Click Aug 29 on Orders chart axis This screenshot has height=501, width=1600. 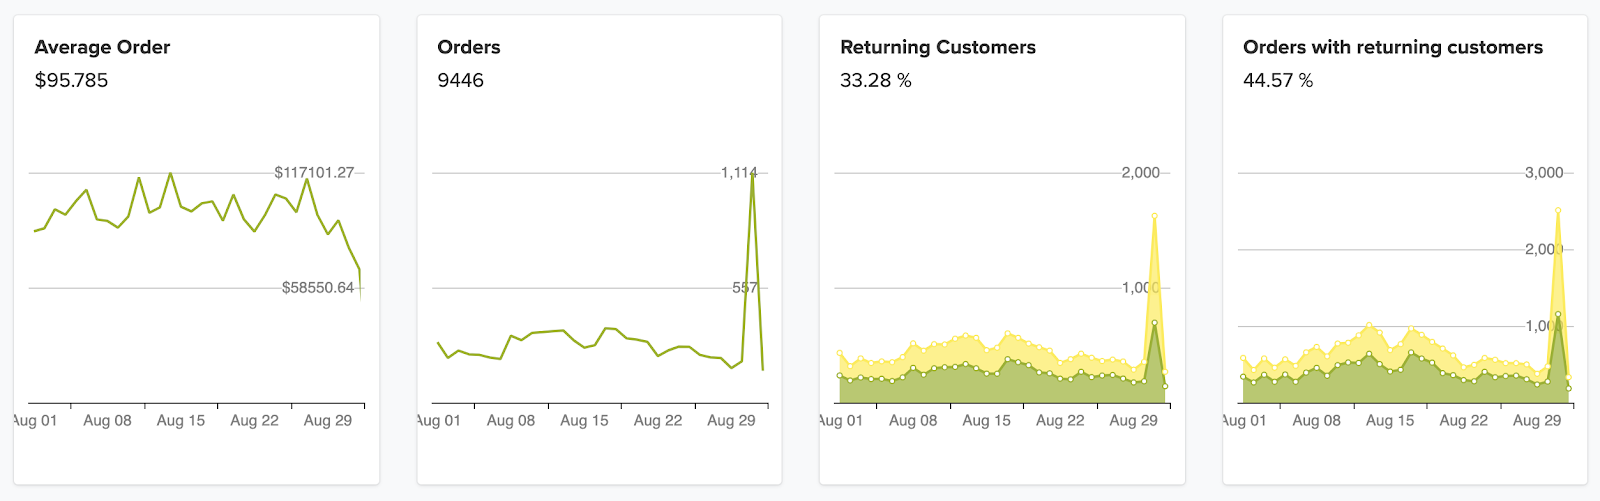tap(731, 421)
